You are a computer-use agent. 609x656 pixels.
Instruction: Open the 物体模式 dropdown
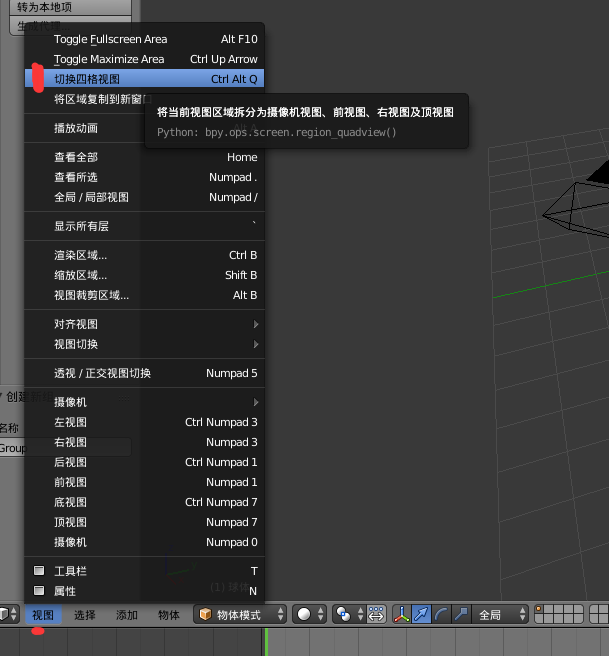click(x=240, y=614)
